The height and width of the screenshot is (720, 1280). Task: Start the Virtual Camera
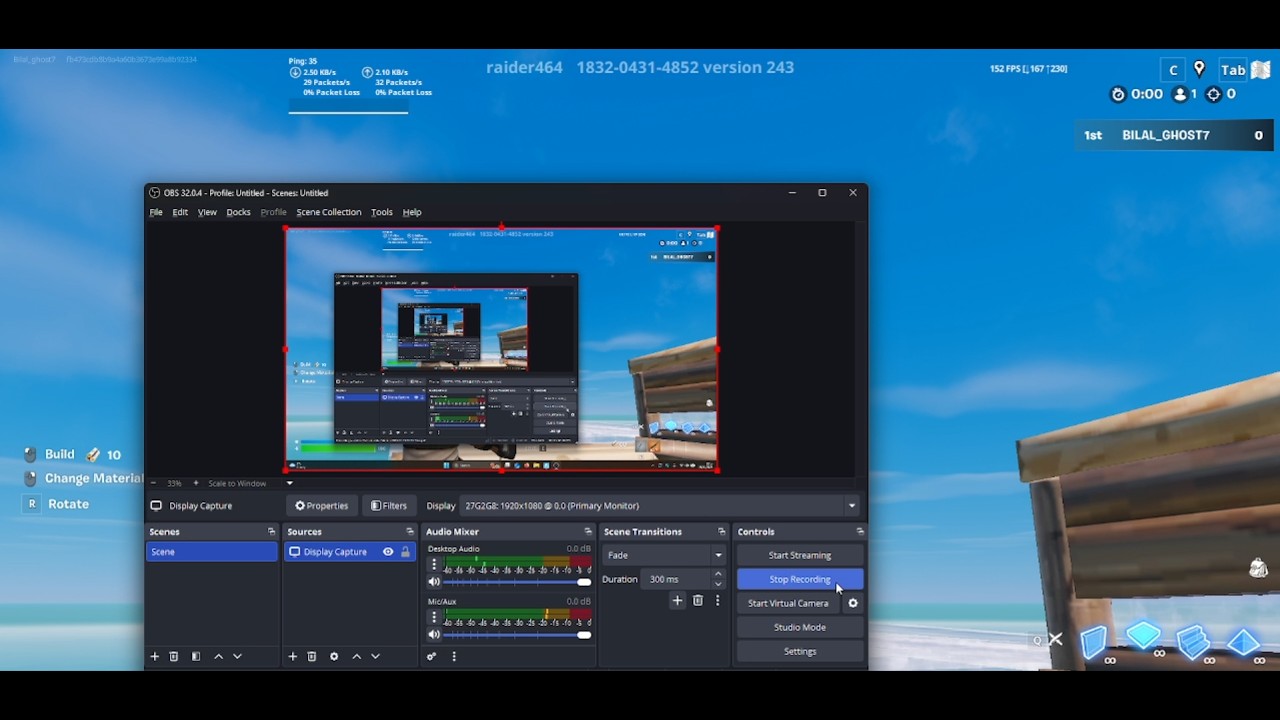point(789,603)
